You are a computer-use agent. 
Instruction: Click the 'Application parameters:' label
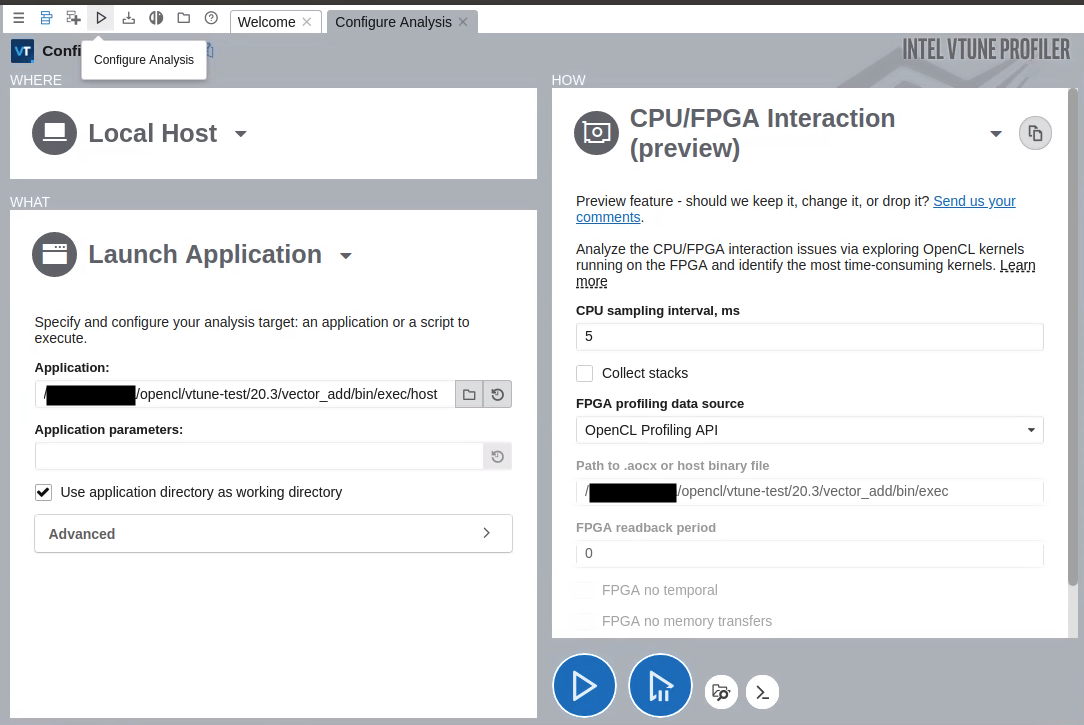tap(109, 430)
